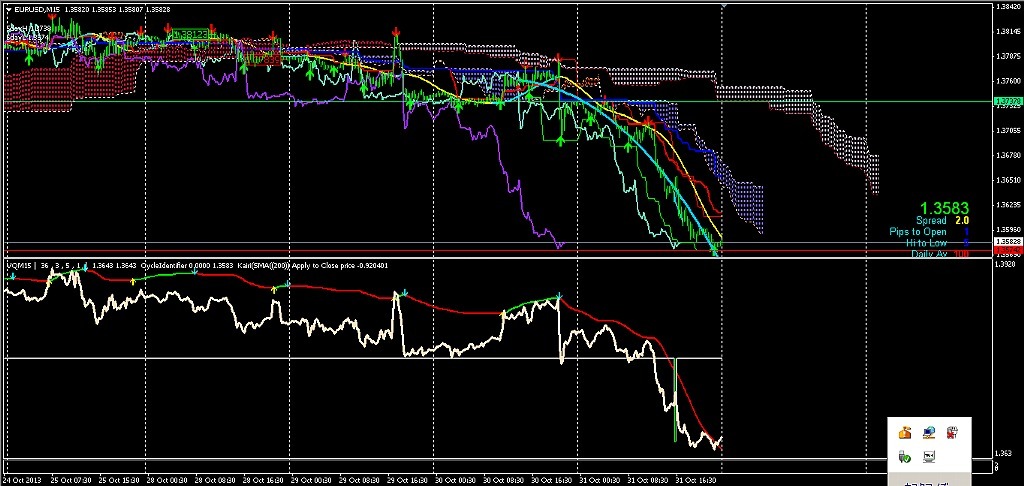Click the 30 Oct 16:30 time label
Screen dimensions: 1024x486
point(552,480)
